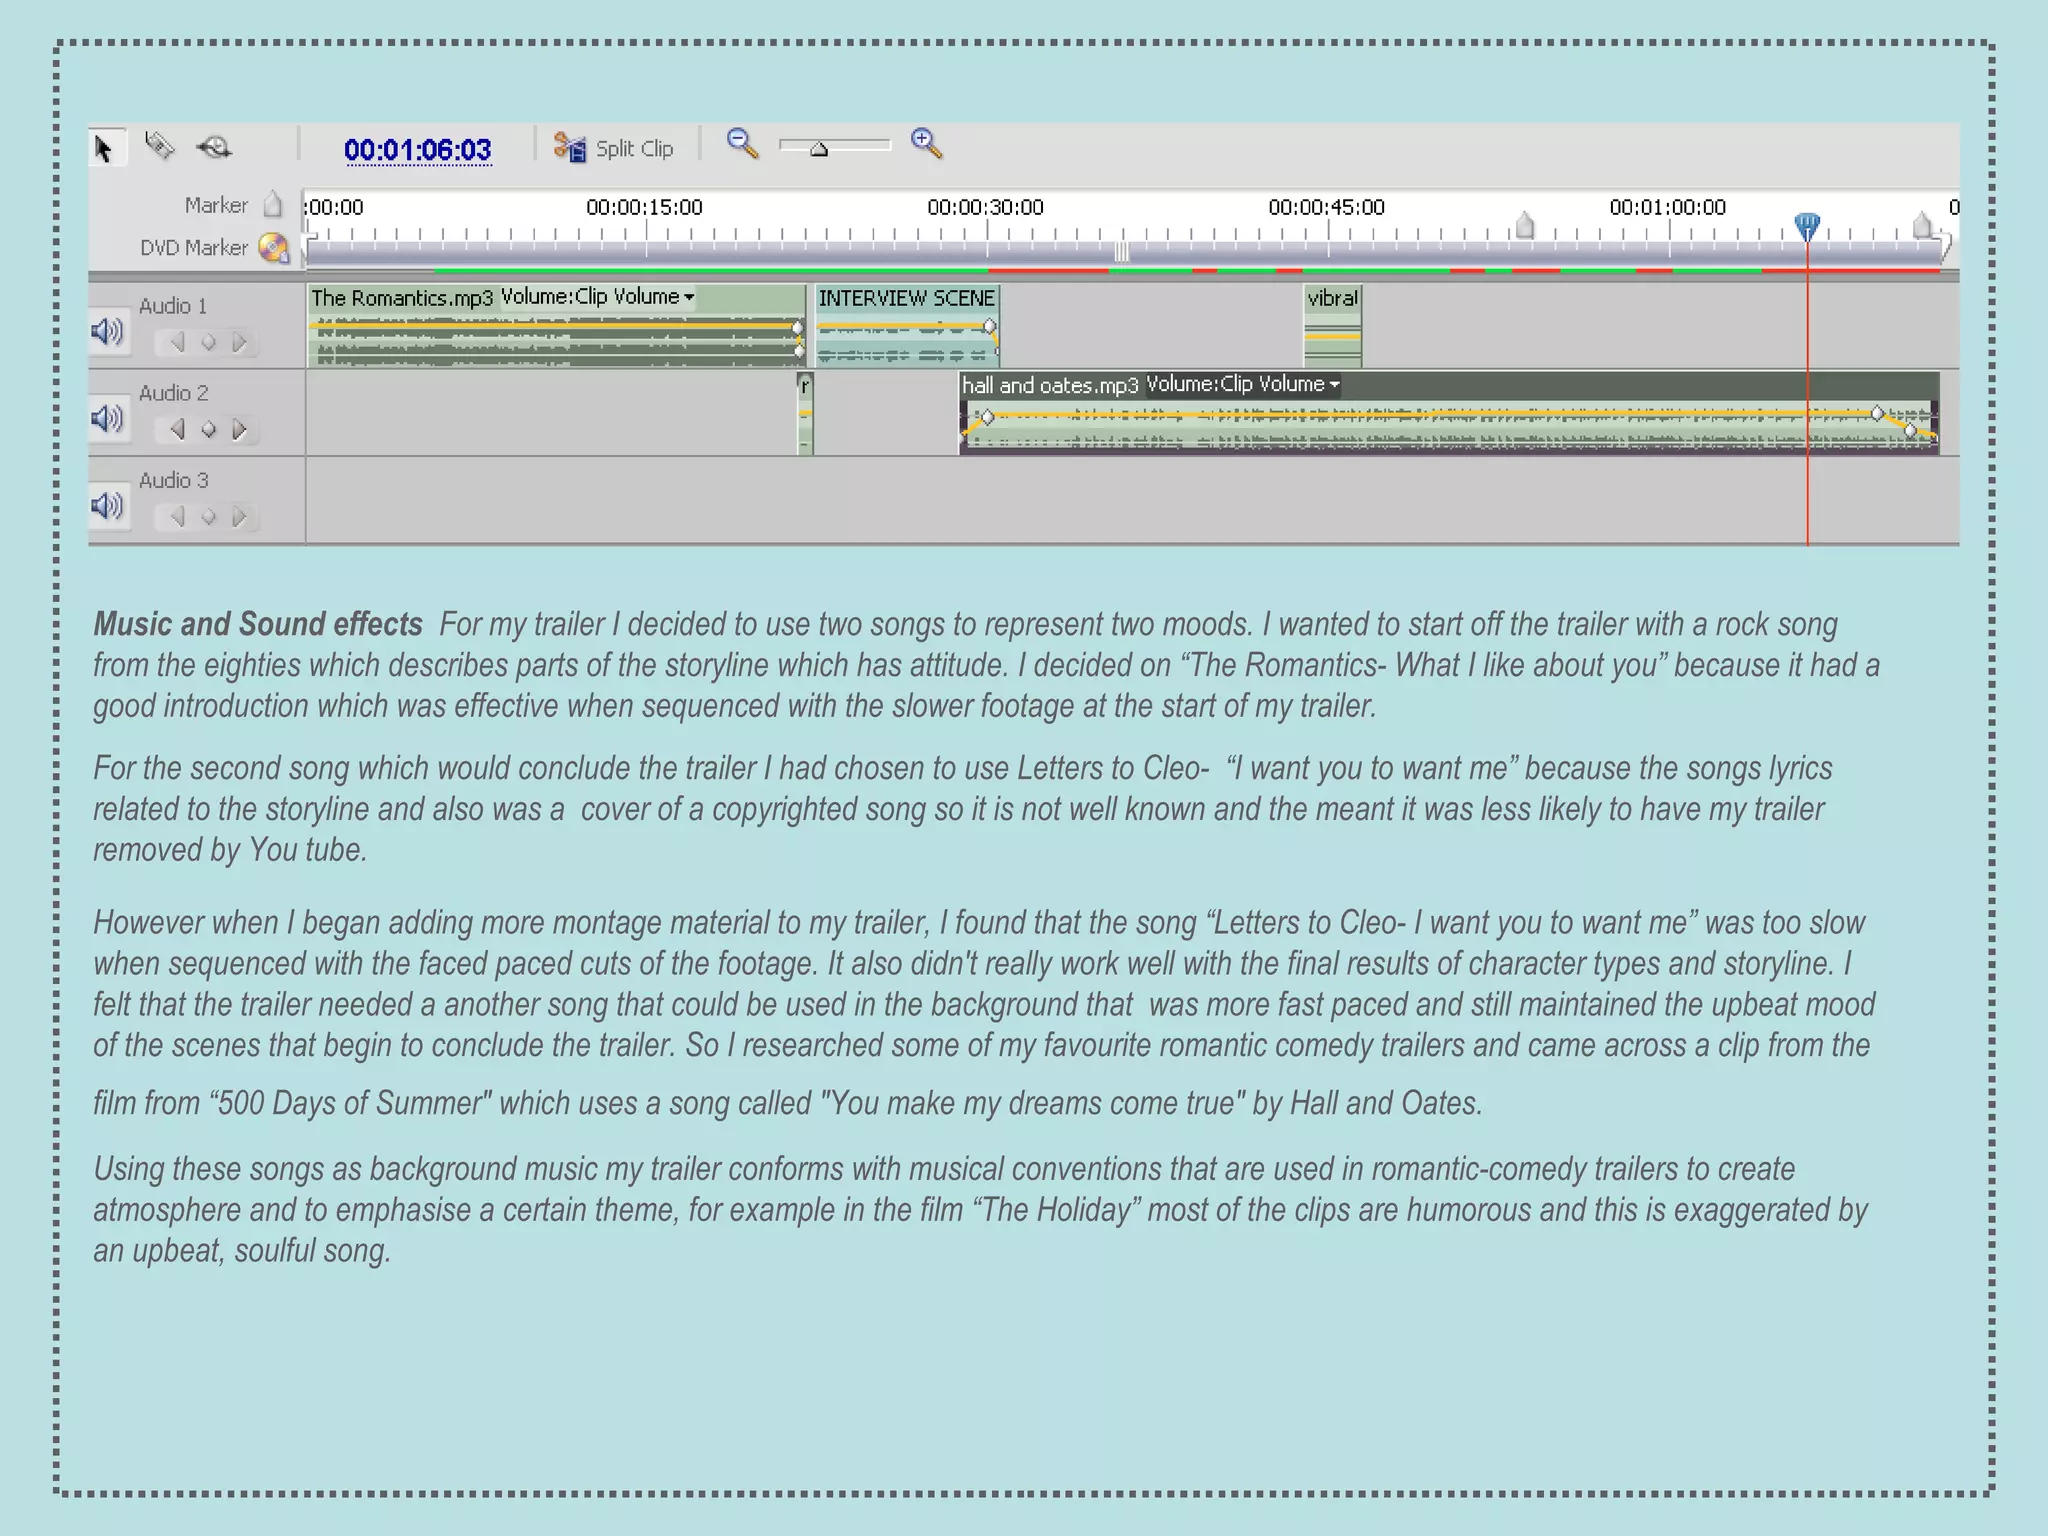Viewport: 2048px width, 1536px height.
Task: Click the zoom out magnifier icon
Action: (741, 143)
